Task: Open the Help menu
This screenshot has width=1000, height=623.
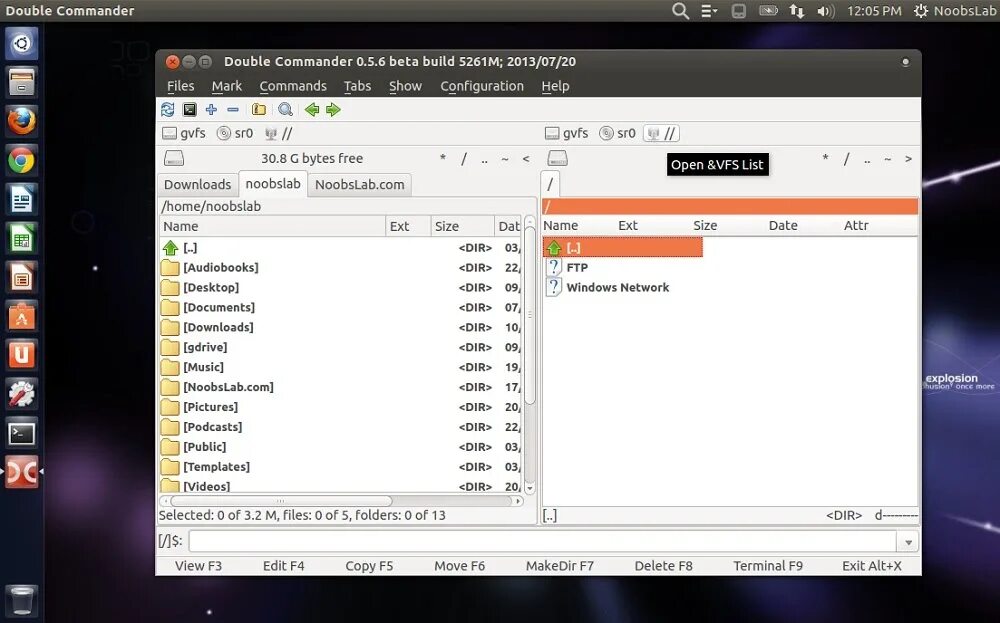Action: (x=555, y=86)
